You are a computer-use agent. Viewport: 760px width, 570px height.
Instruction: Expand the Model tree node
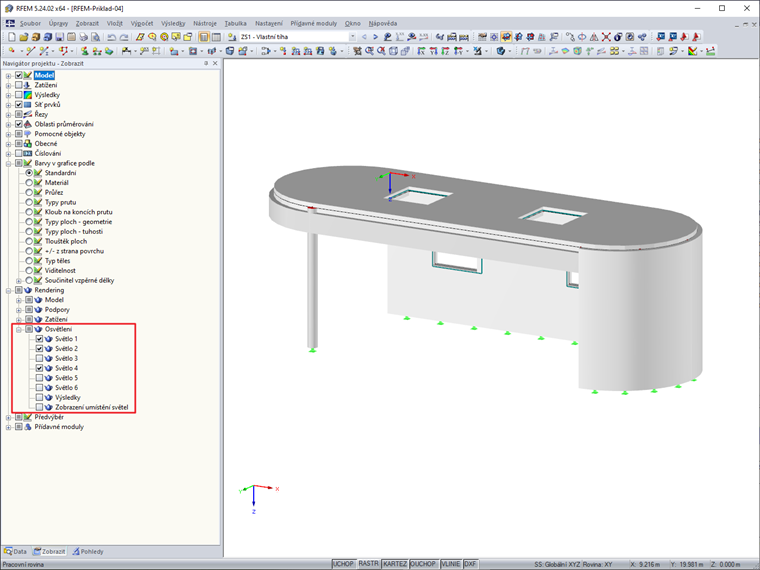click(8, 76)
